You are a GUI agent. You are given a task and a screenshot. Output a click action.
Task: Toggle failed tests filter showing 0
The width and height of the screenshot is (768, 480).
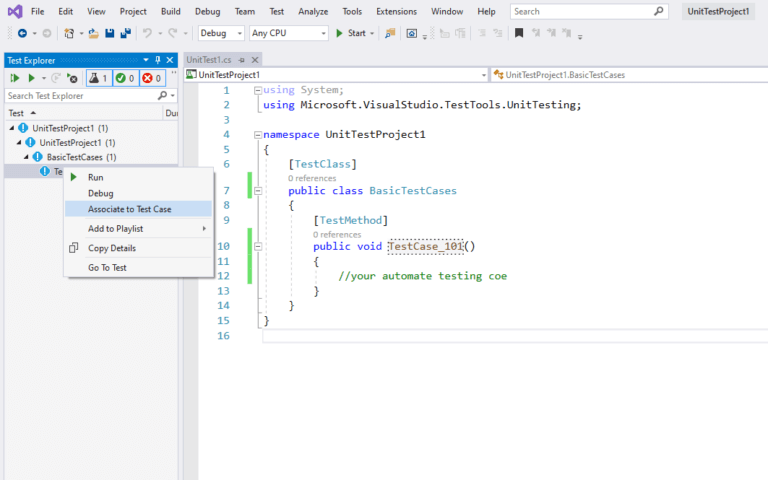(x=152, y=78)
